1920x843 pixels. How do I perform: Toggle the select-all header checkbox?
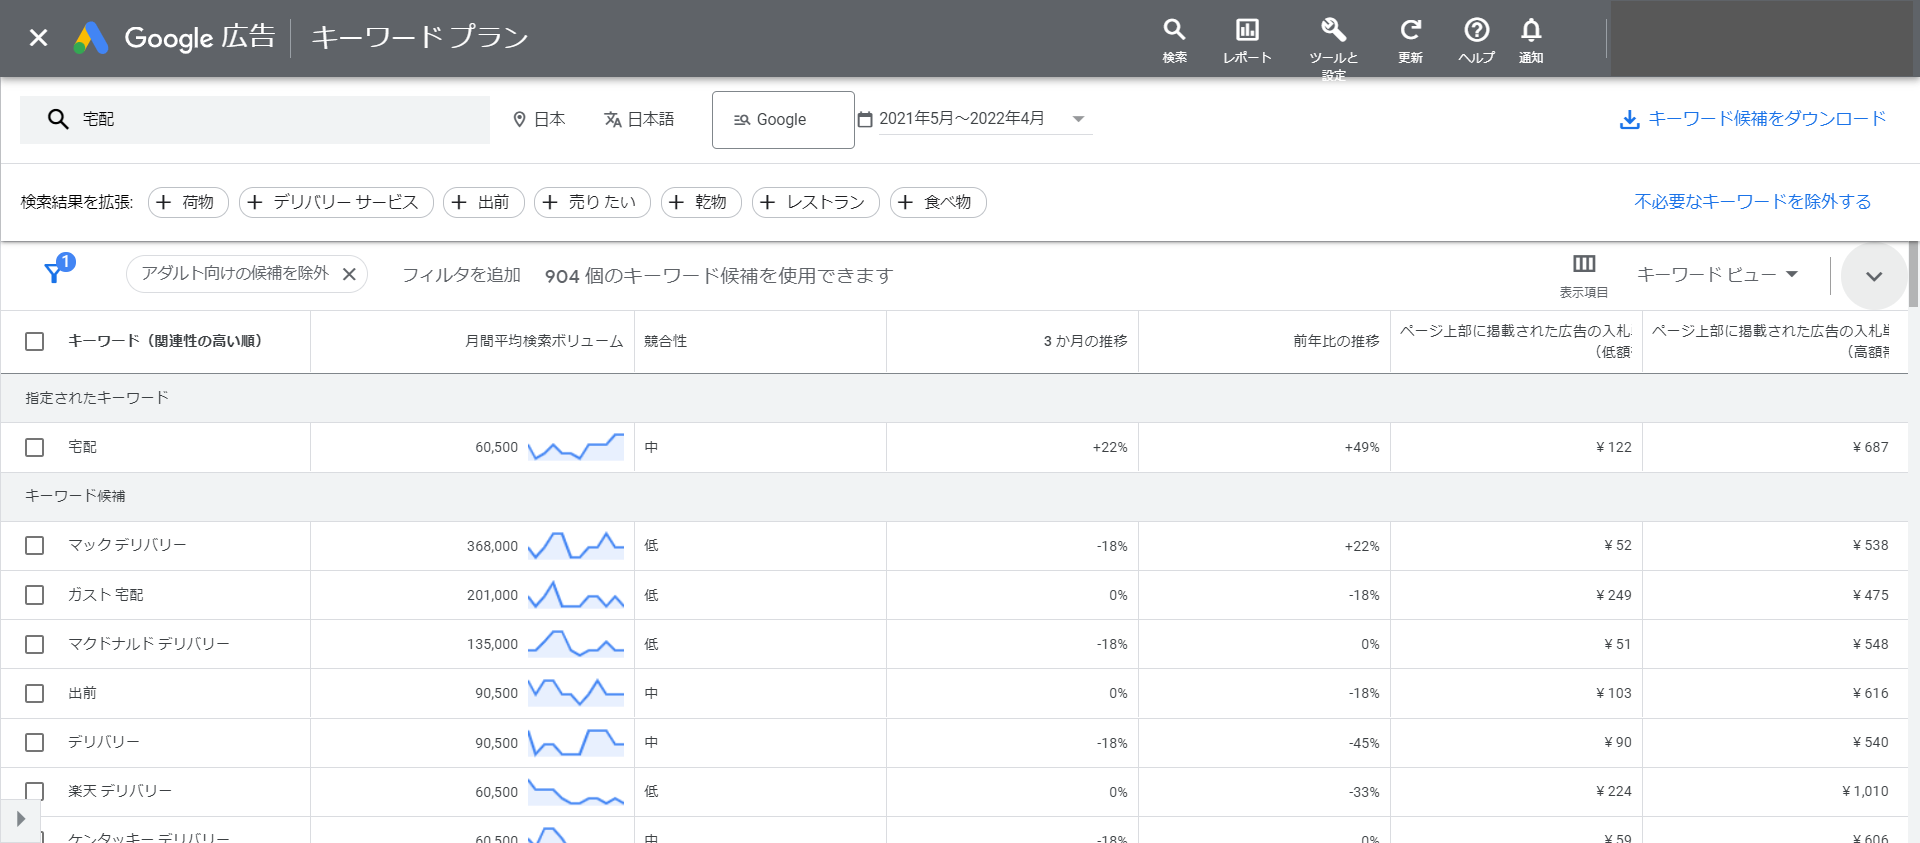[35, 341]
